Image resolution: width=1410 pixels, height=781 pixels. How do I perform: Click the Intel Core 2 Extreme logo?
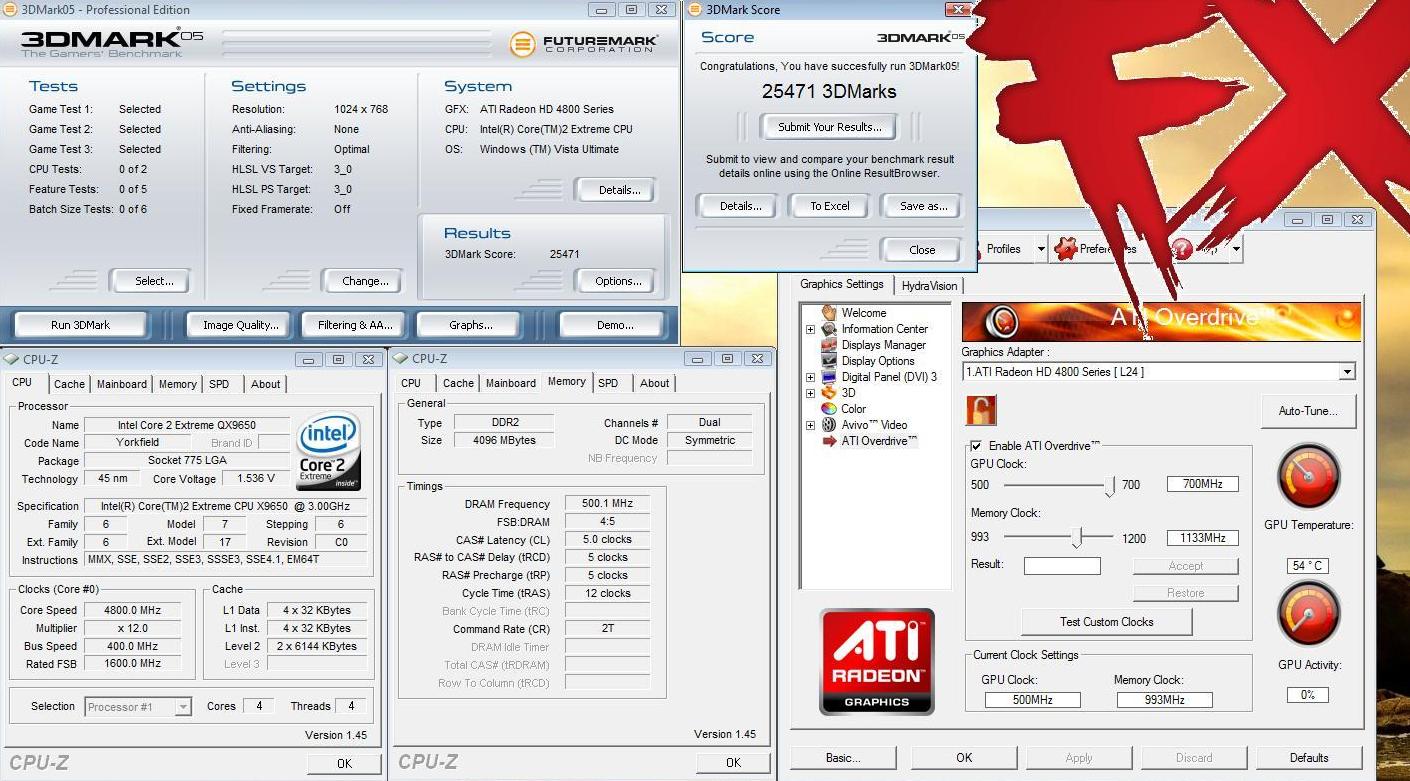pyautogui.click(x=328, y=450)
